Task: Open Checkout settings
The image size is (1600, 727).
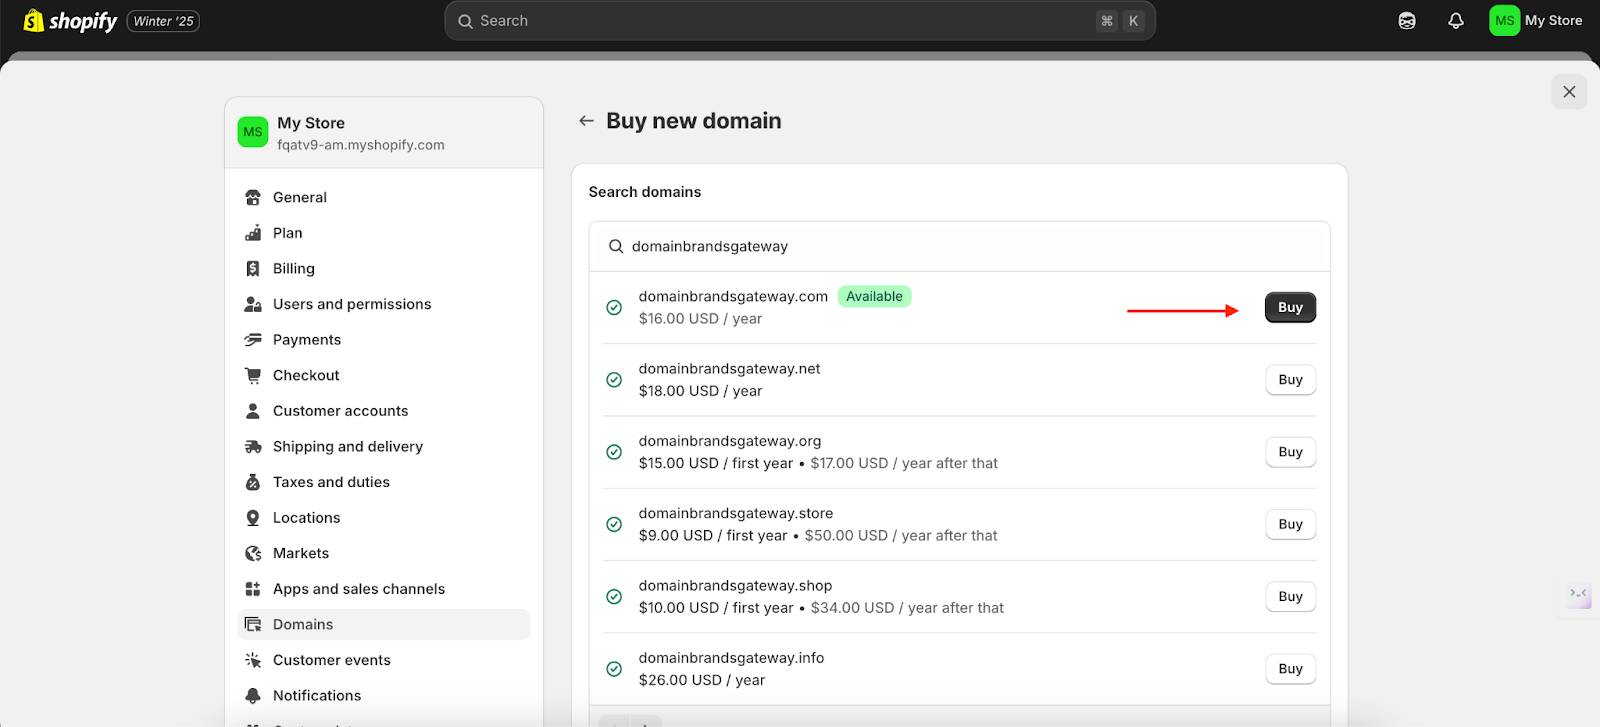Action: tap(384, 375)
